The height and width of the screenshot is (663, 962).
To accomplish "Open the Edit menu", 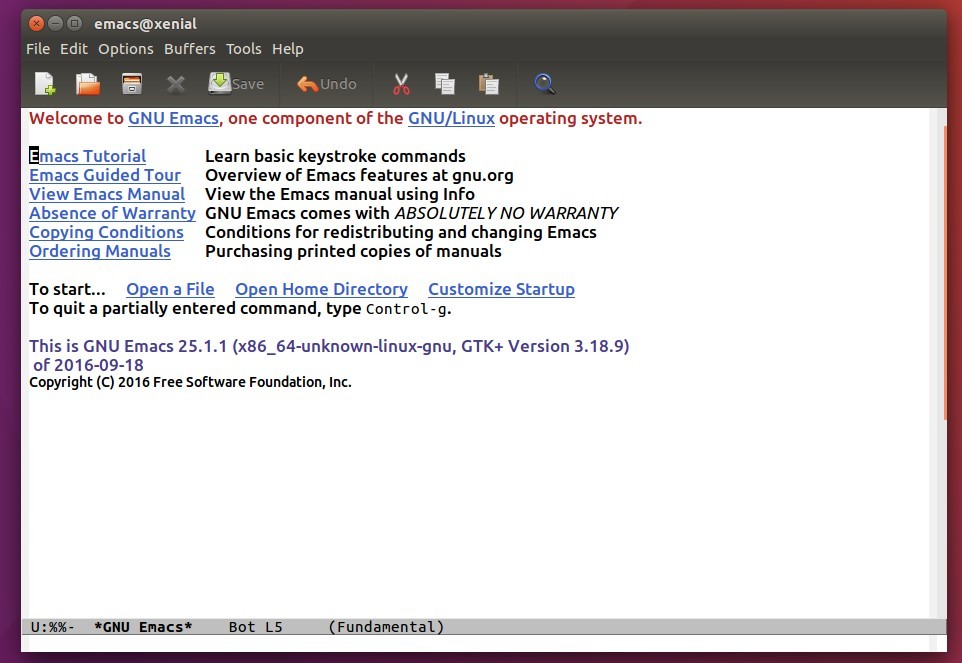I will point(74,48).
